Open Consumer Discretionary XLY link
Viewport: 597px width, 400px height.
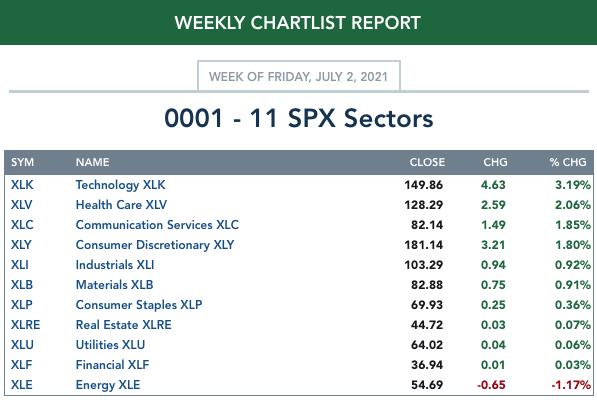click(155, 245)
